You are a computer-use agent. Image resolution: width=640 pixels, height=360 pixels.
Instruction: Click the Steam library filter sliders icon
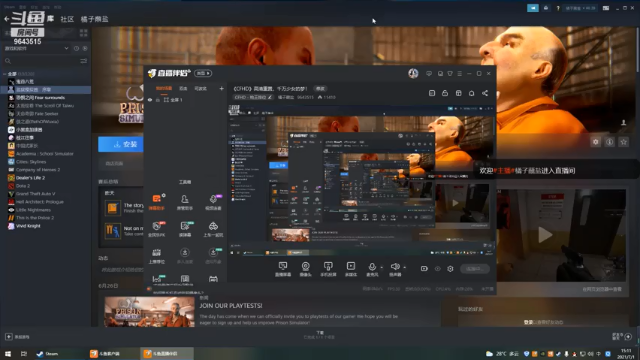(83, 61)
